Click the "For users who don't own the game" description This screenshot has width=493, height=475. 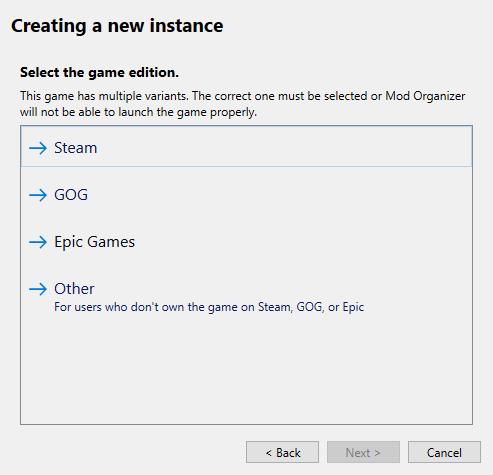(209, 307)
